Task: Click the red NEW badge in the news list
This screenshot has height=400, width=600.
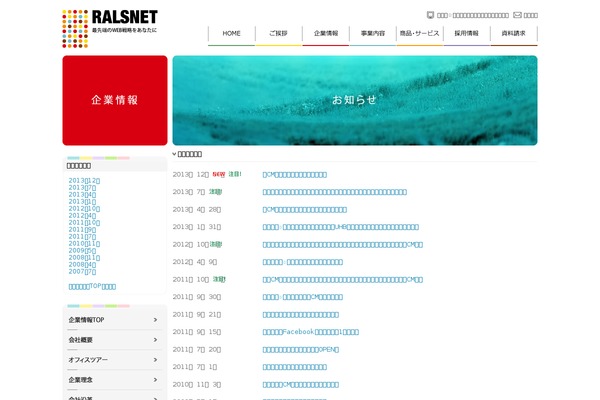Action: (x=219, y=174)
